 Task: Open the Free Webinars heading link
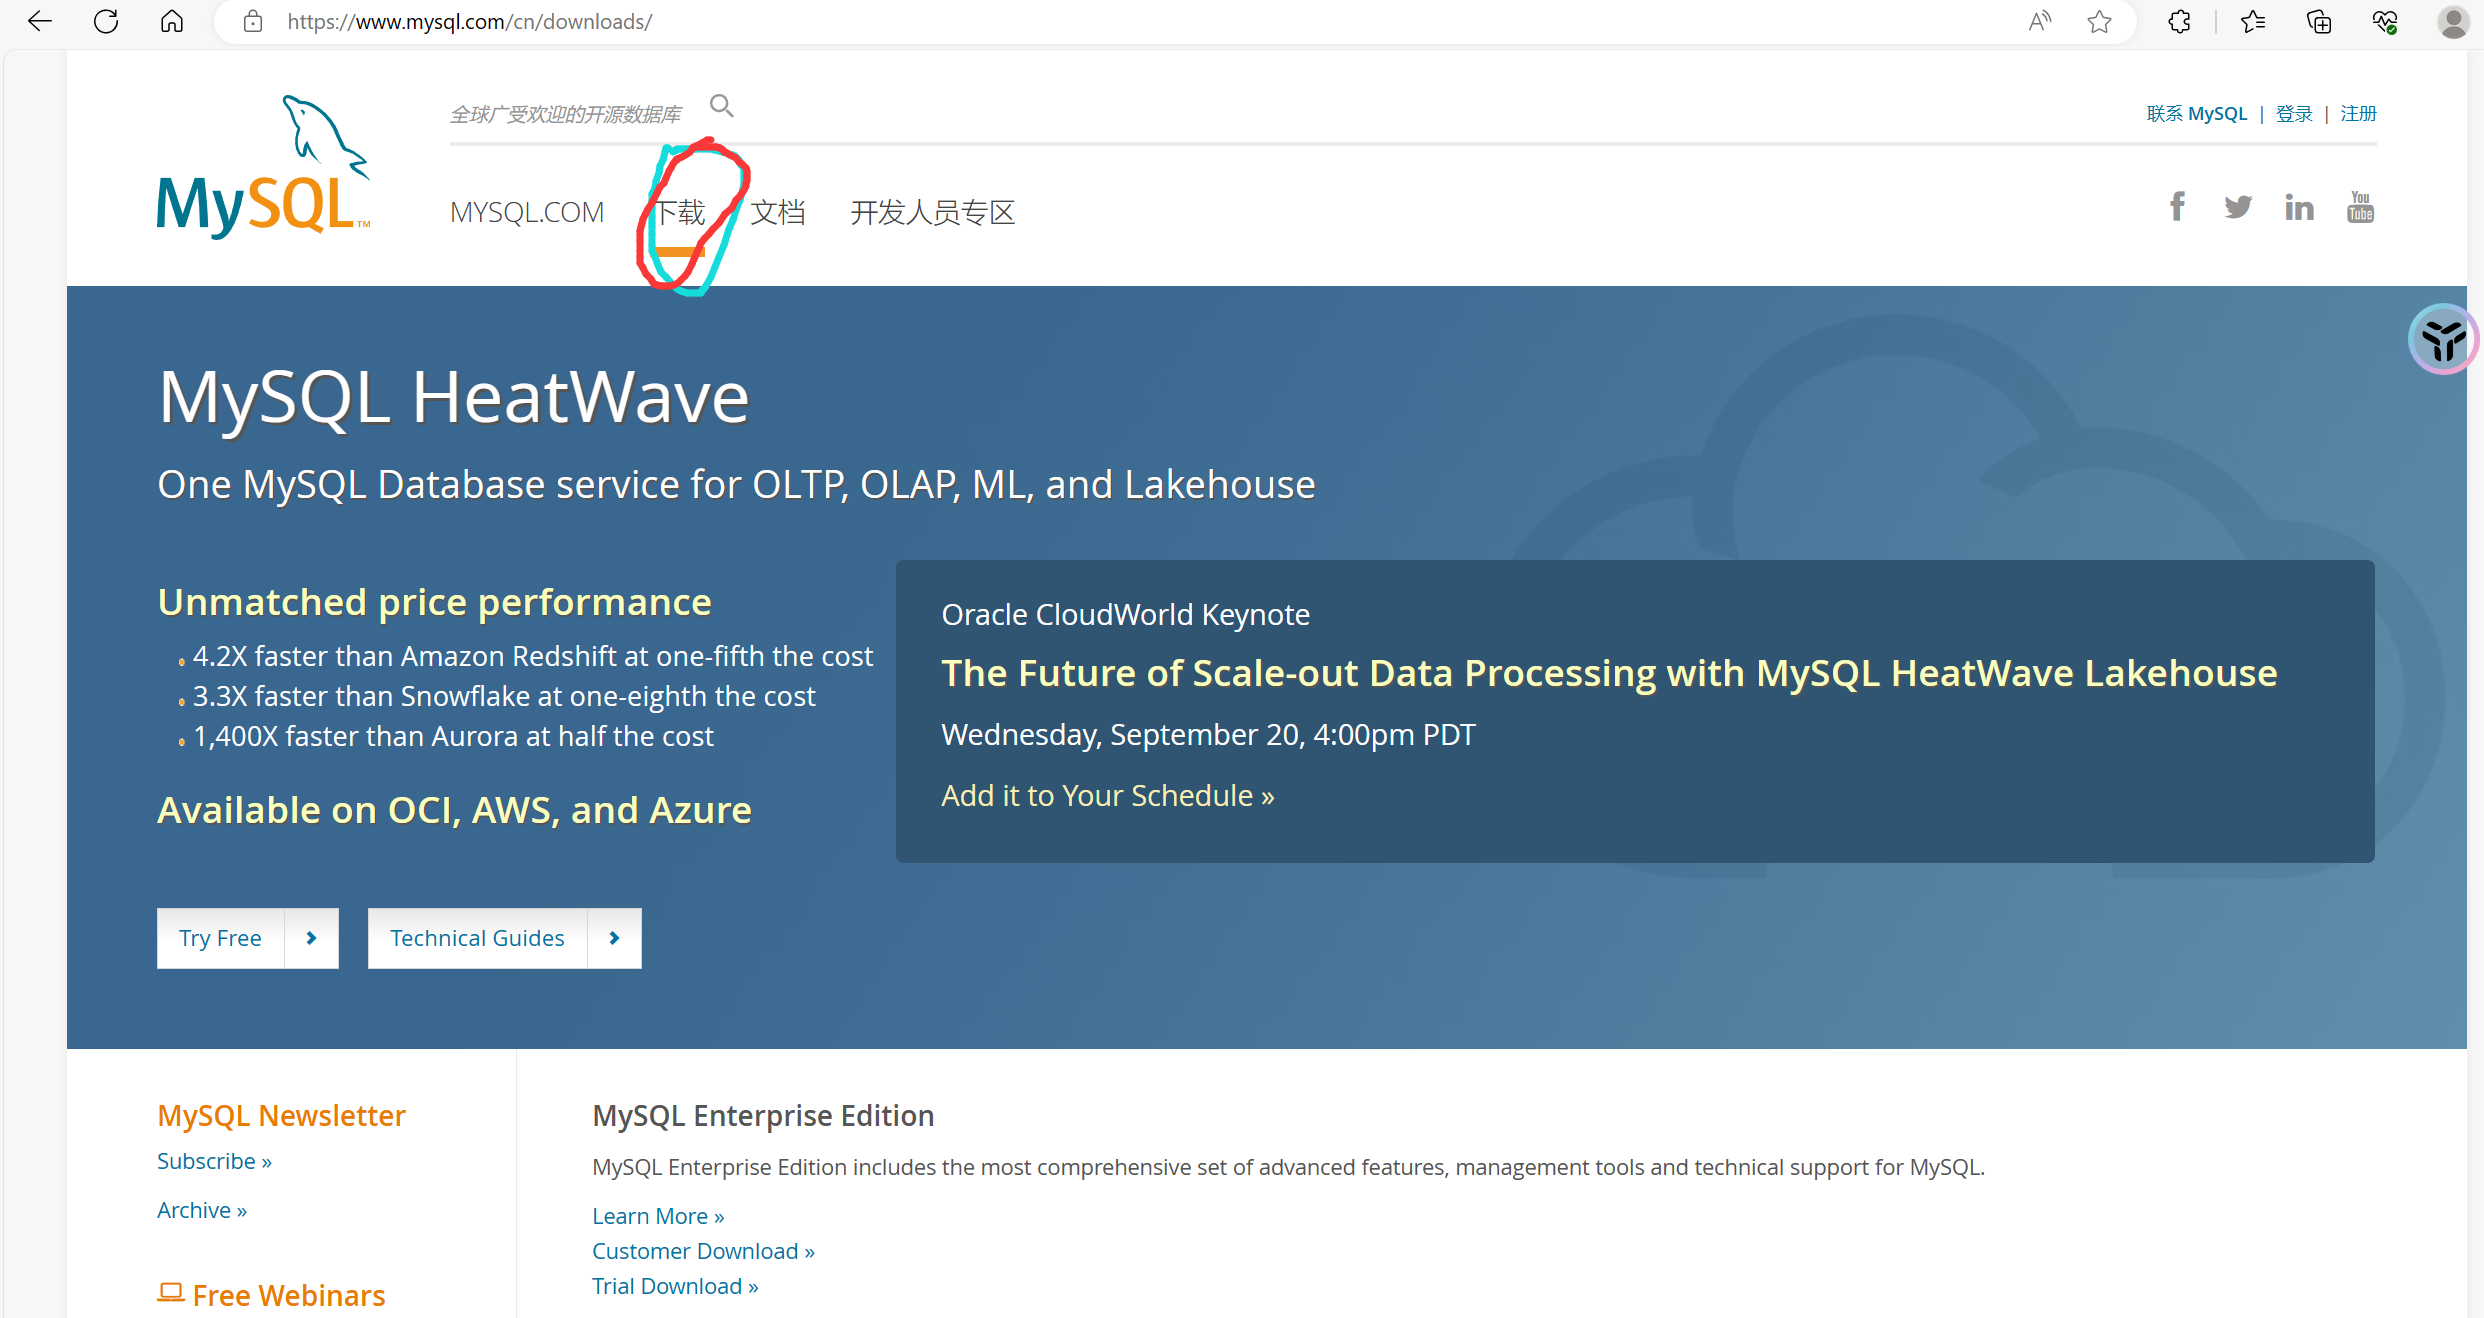(289, 1295)
